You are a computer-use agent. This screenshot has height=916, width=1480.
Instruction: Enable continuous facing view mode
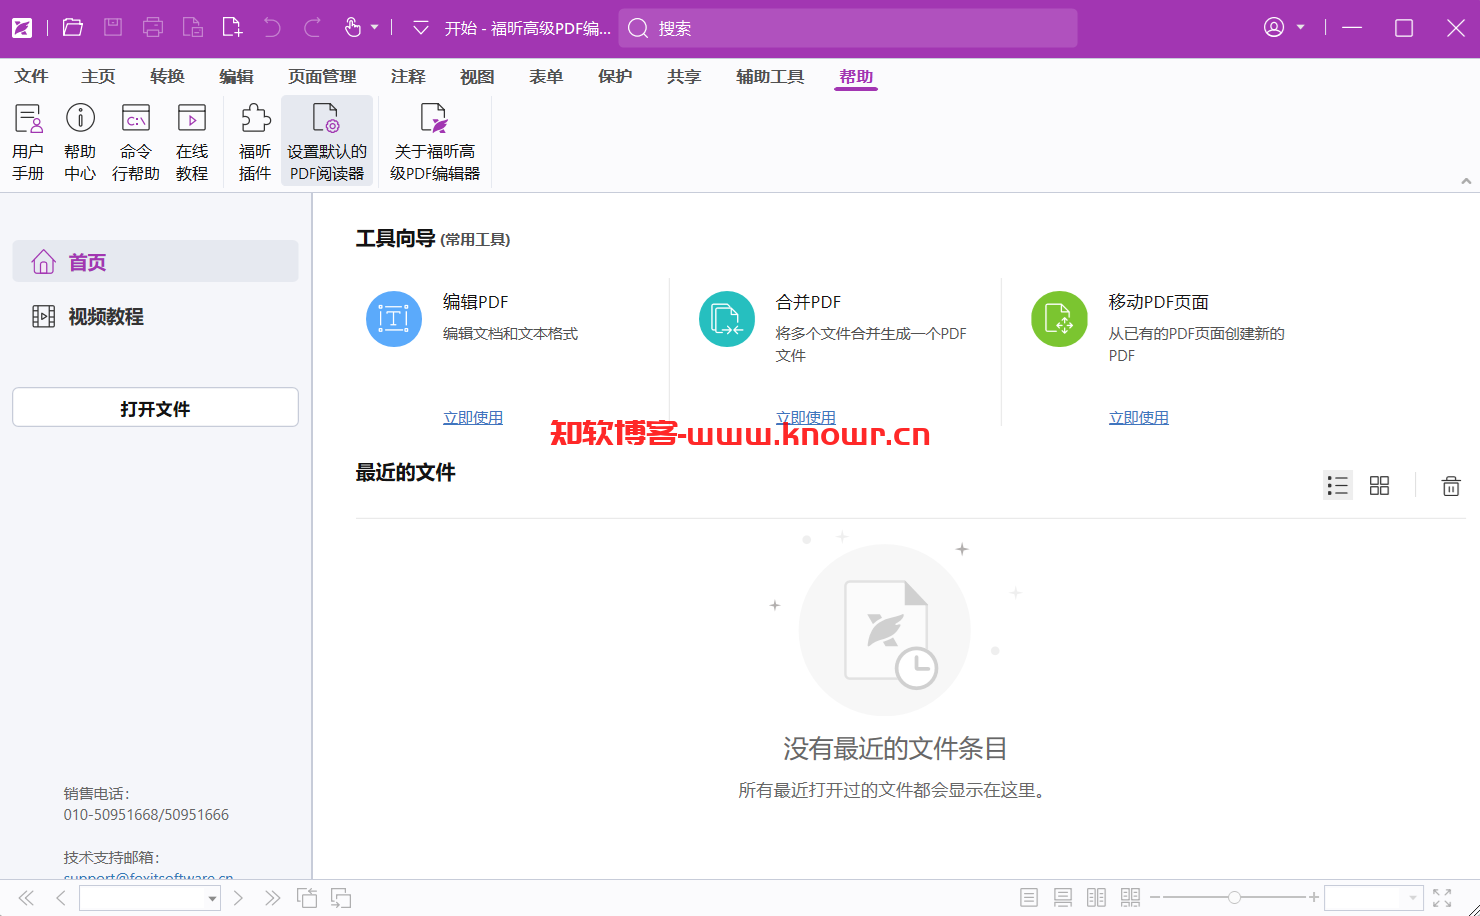pos(1130,898)
